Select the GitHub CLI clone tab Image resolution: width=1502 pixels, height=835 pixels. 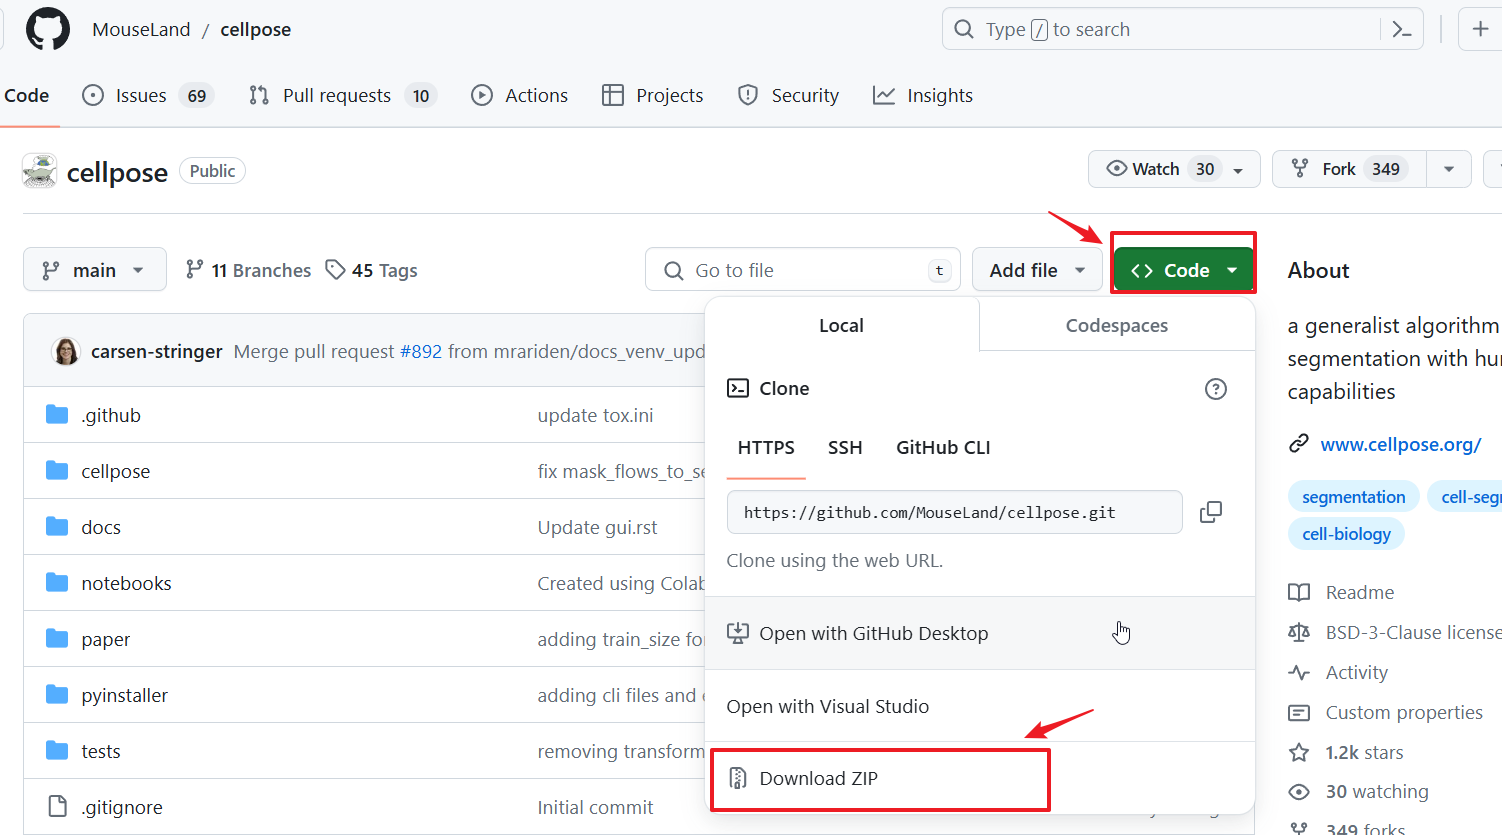tap(942, 447)
